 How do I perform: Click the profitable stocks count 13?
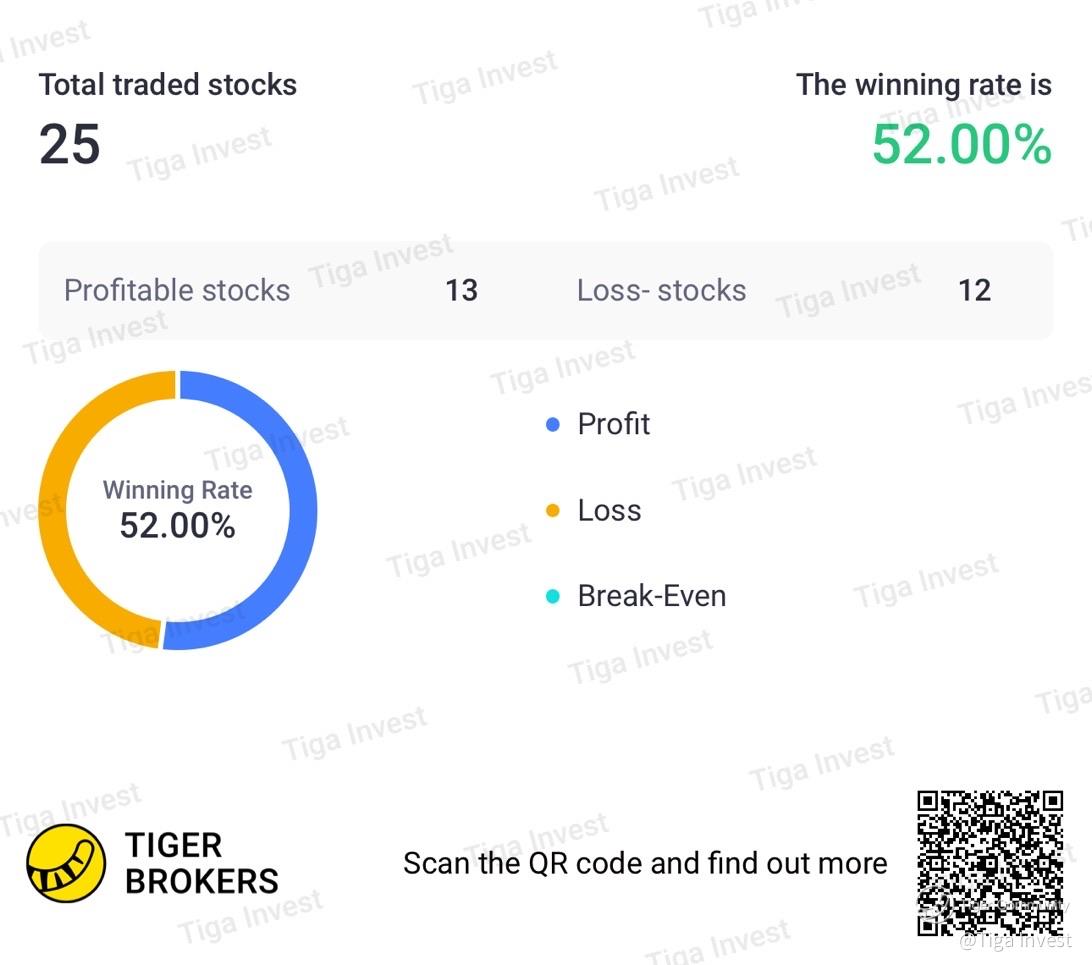point(462,290)
